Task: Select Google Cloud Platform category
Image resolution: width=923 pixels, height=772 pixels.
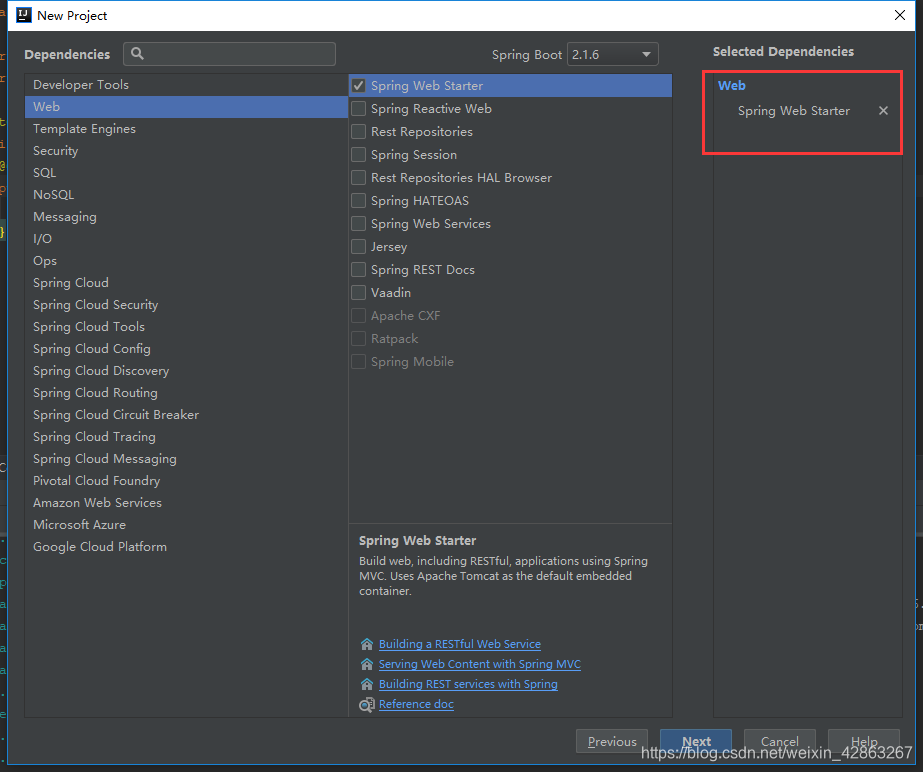Action: tap(186, 546)
